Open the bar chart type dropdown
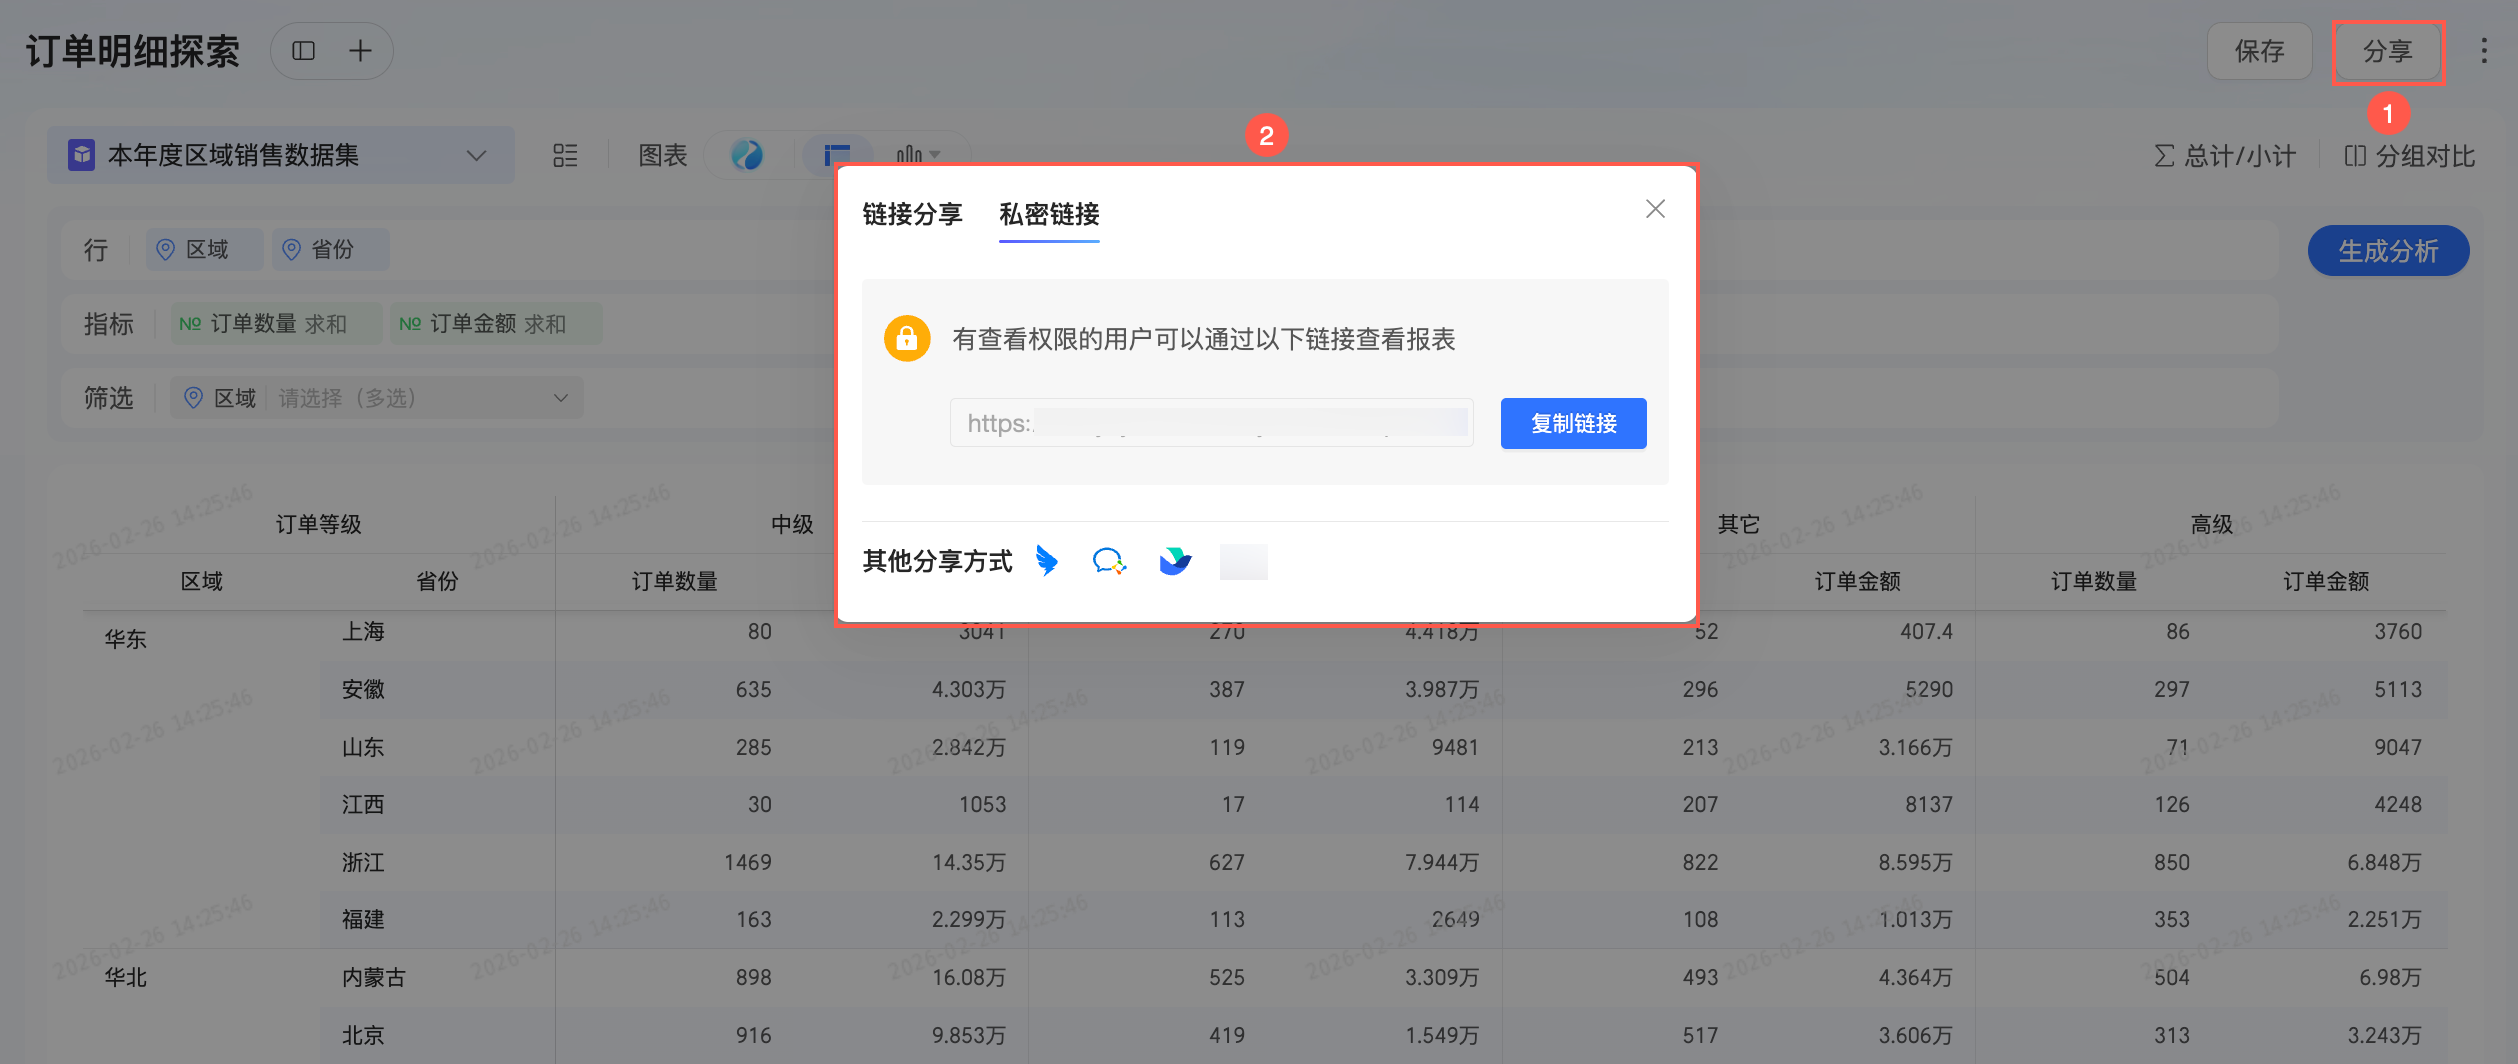 pos(918,155)
